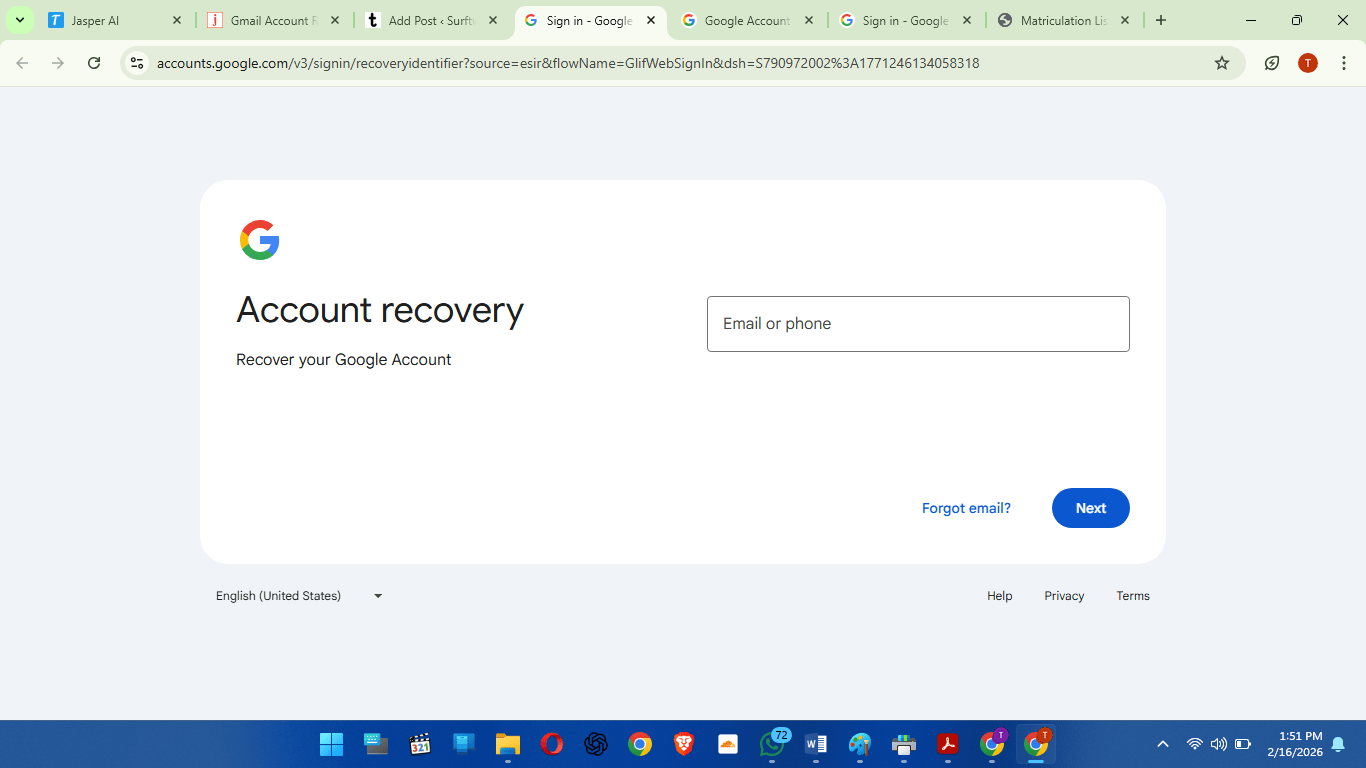Go forward with the browser forward arrow
The width and height of the screenshot is (1366, 768).
pyautogui.click(x=58, y=63)
